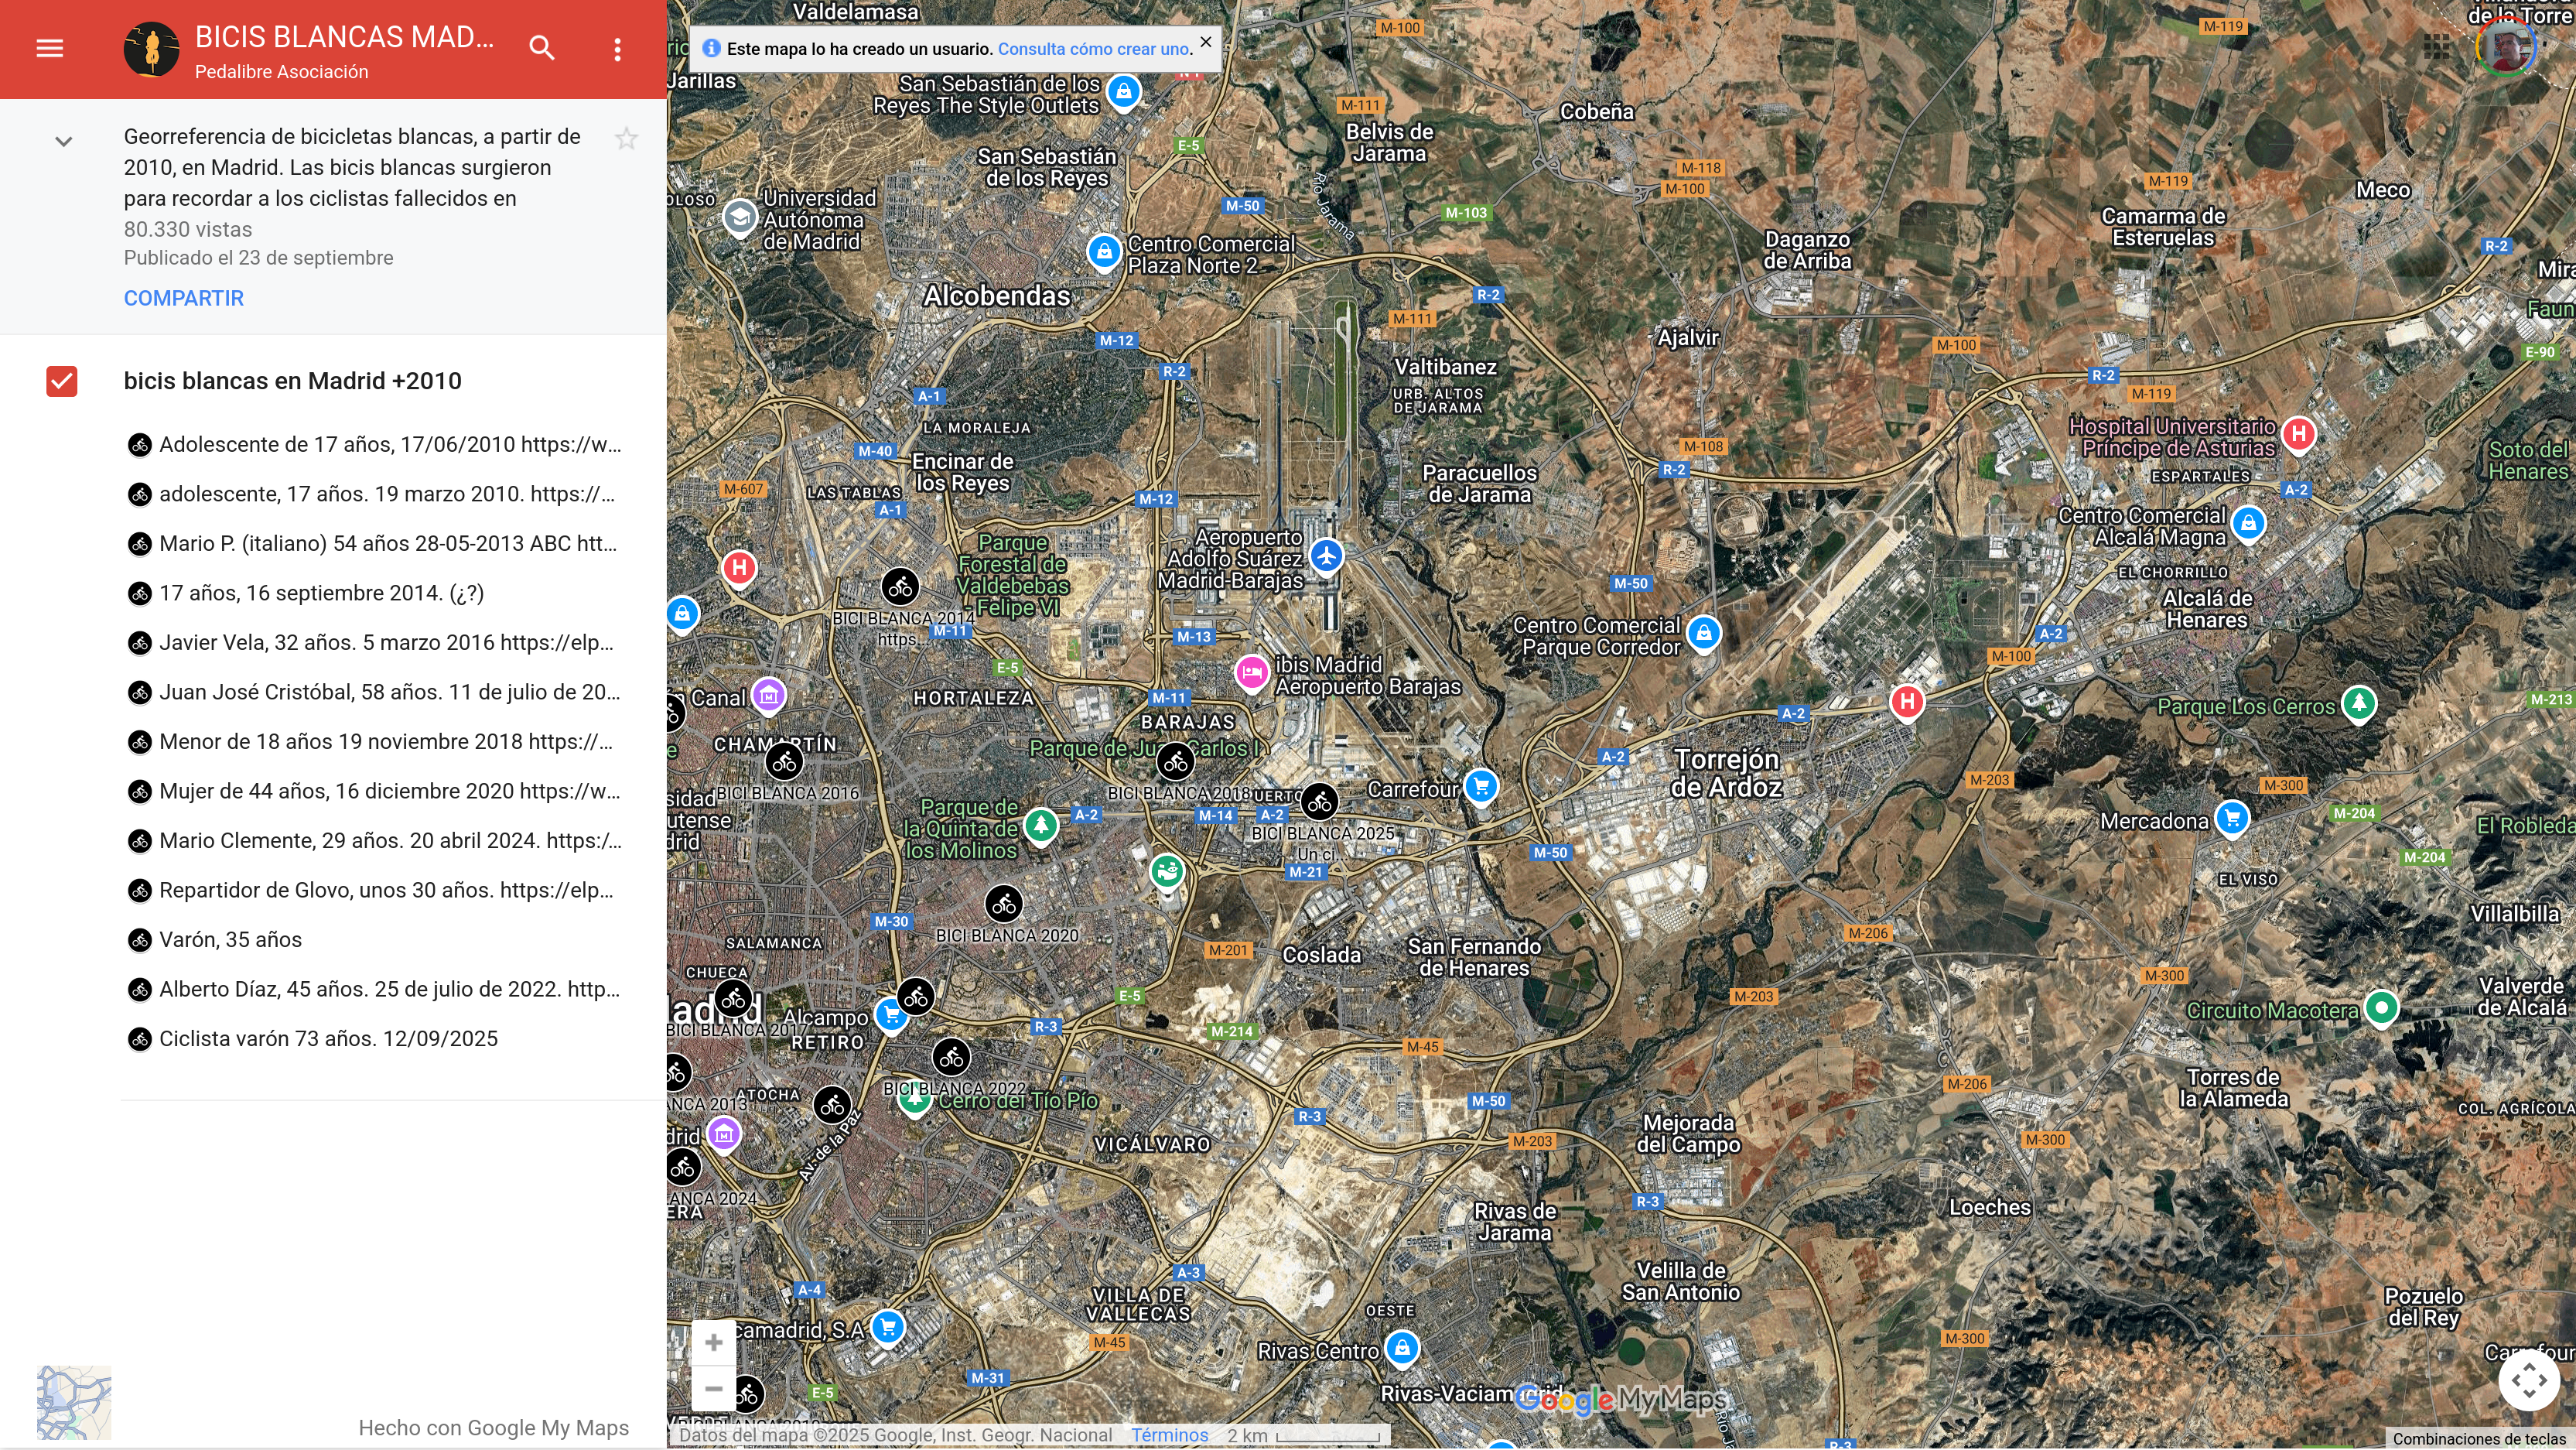
Task: Open 'Consulta cómo crear uno' link
Action: pyautogui.click(x=1094, y=49)
